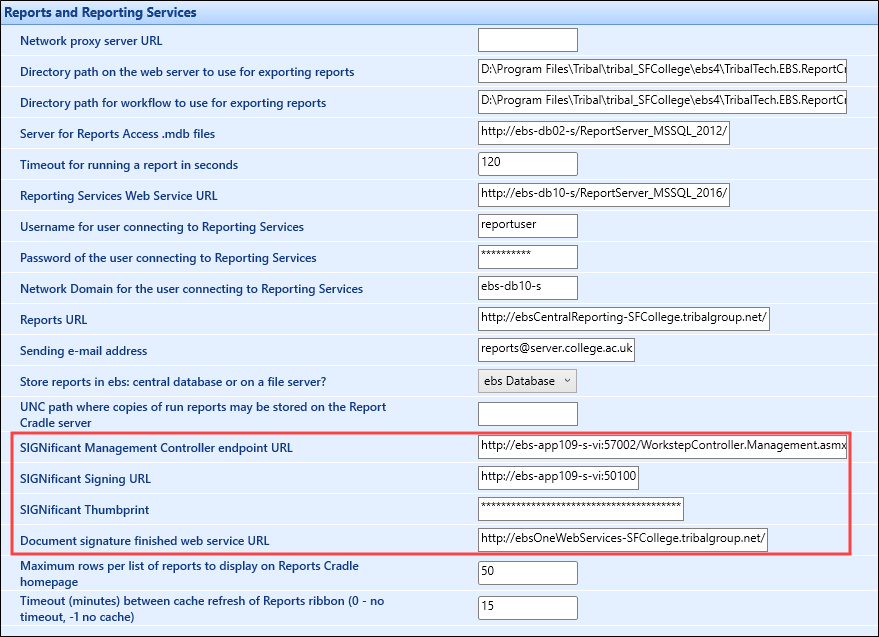Select the Maximum rows per list field showing 50
Viewport: 879px width, 637px height.
[527, 572]
